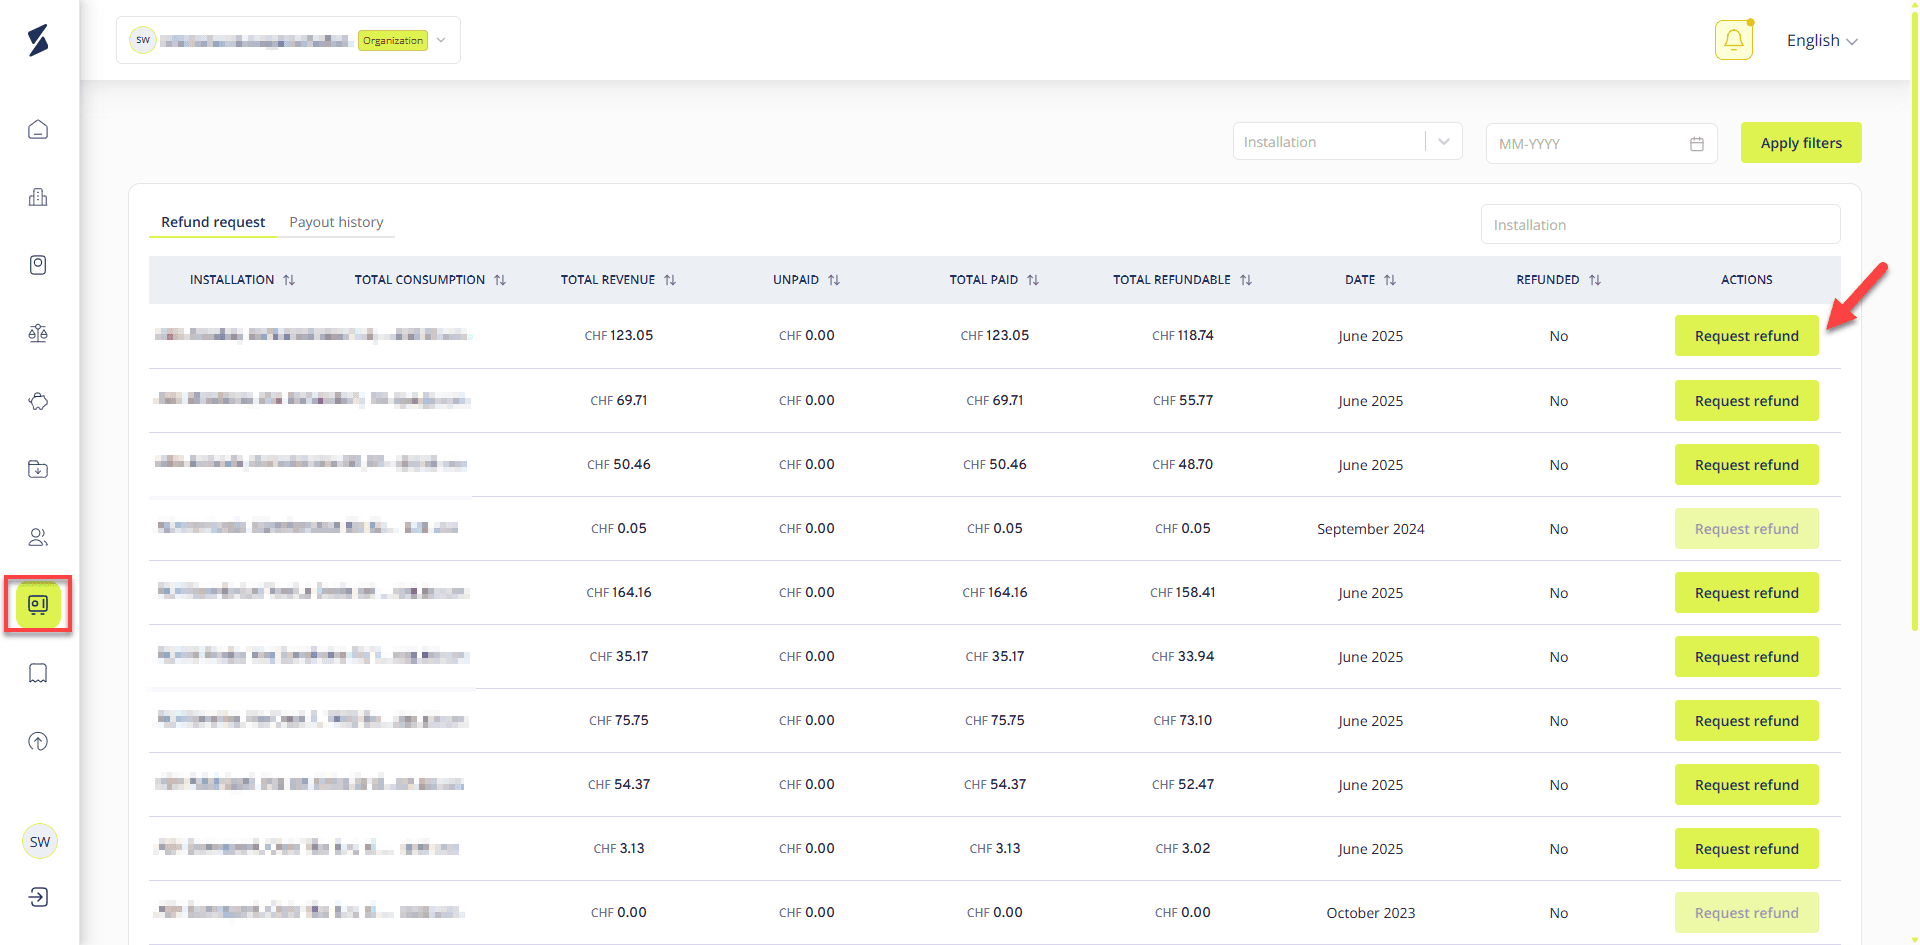The width and height of the screenshot is (1920, 945).
Task: Sort by Total Refundable column arrows
Action: [x=1246, y=280]
